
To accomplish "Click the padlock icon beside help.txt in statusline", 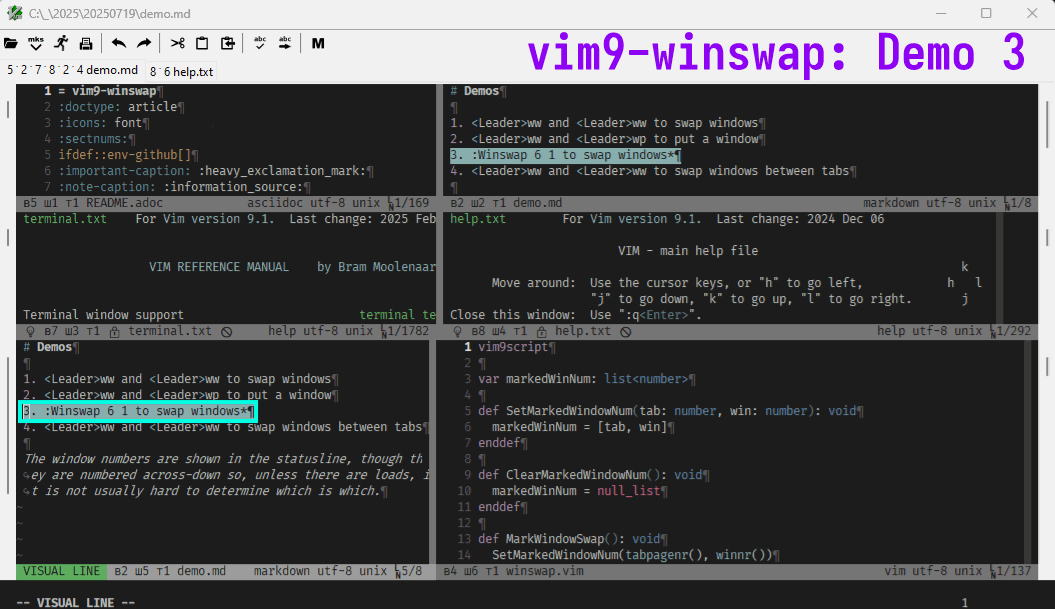I will (x=542, y=332).
